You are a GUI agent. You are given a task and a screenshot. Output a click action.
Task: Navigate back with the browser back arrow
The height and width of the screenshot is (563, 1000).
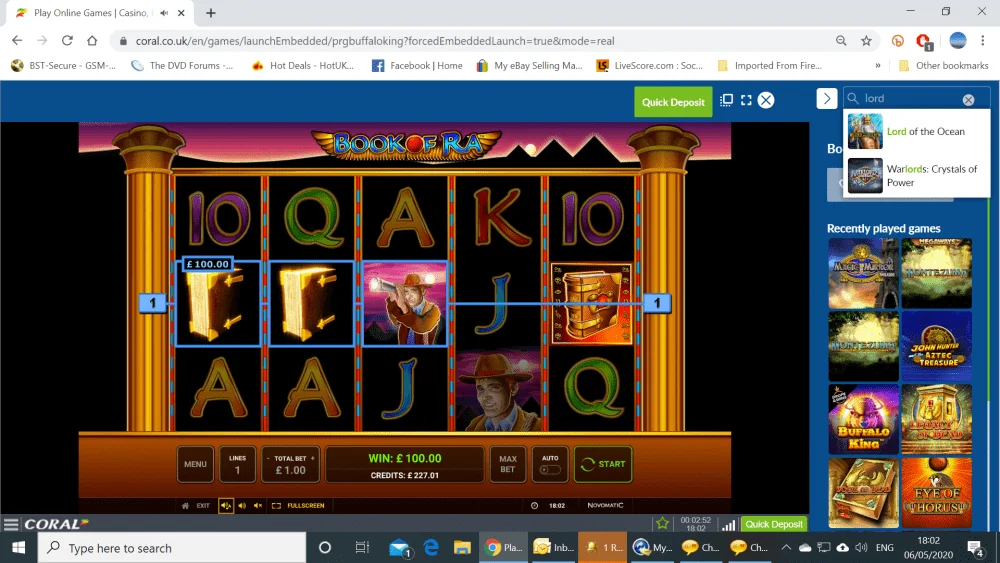click(x=17, y=41)
